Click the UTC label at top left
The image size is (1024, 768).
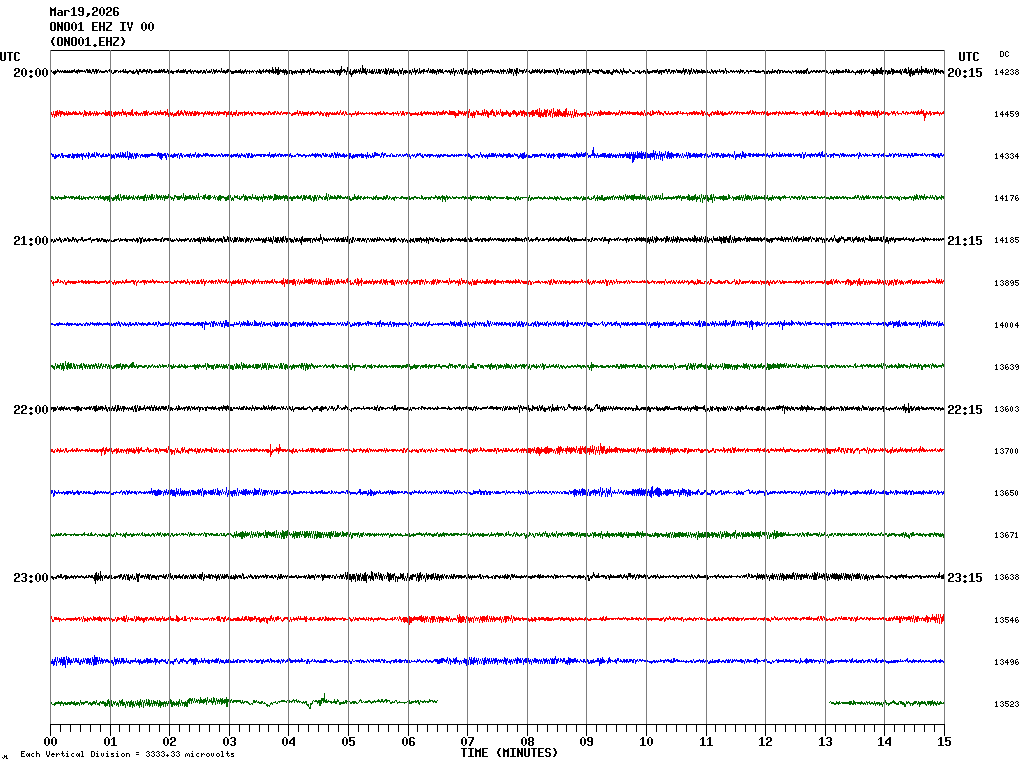[10, 57]
